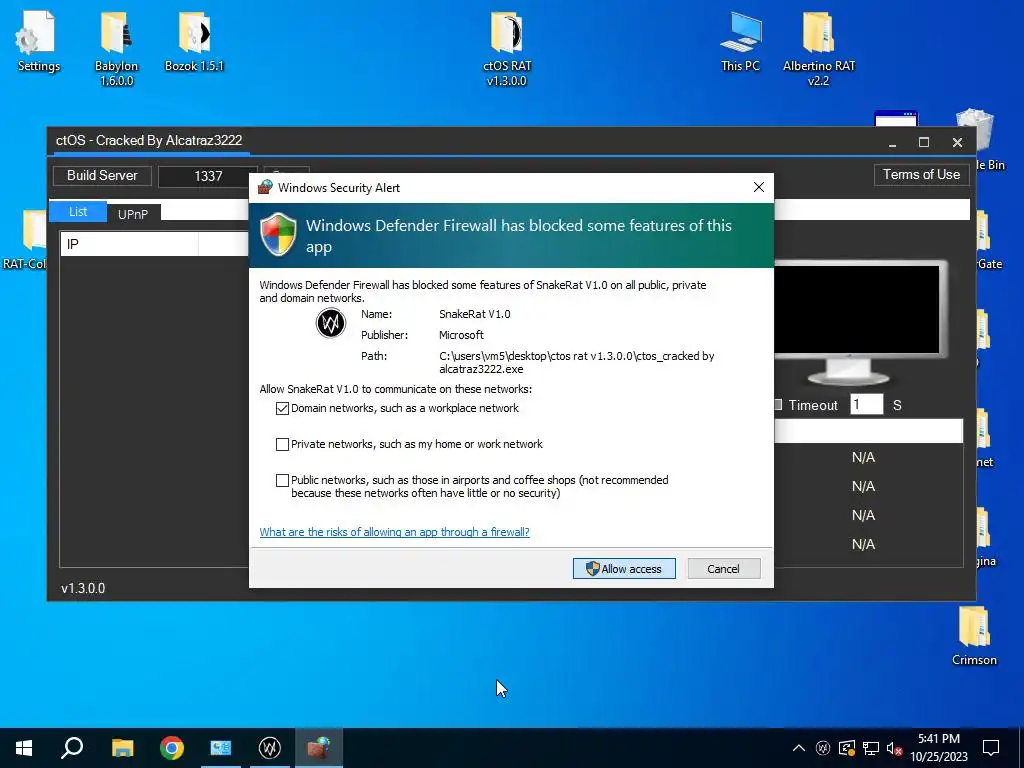This screenshot has height=768, width=1024.
Task: Click the taskbar app icon right of Chrome
Action: [x=221, y=748]
